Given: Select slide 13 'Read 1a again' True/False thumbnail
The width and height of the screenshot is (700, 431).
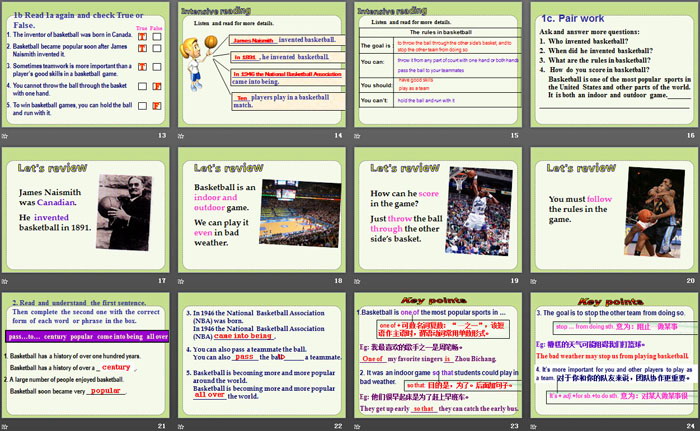Looking at the screenshot, I should [86, 65].
